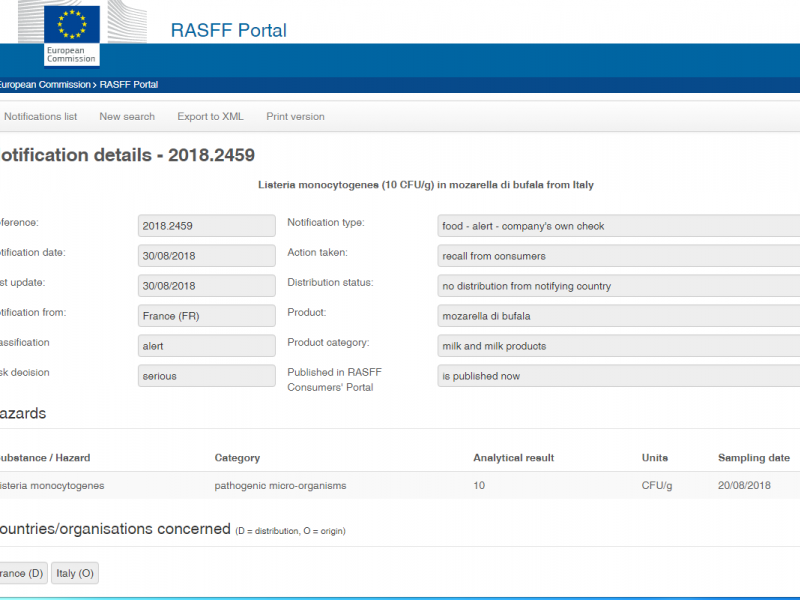Click the classification field showing alert
This screenshot has height=600, width=800.
(x=207, y=346)
